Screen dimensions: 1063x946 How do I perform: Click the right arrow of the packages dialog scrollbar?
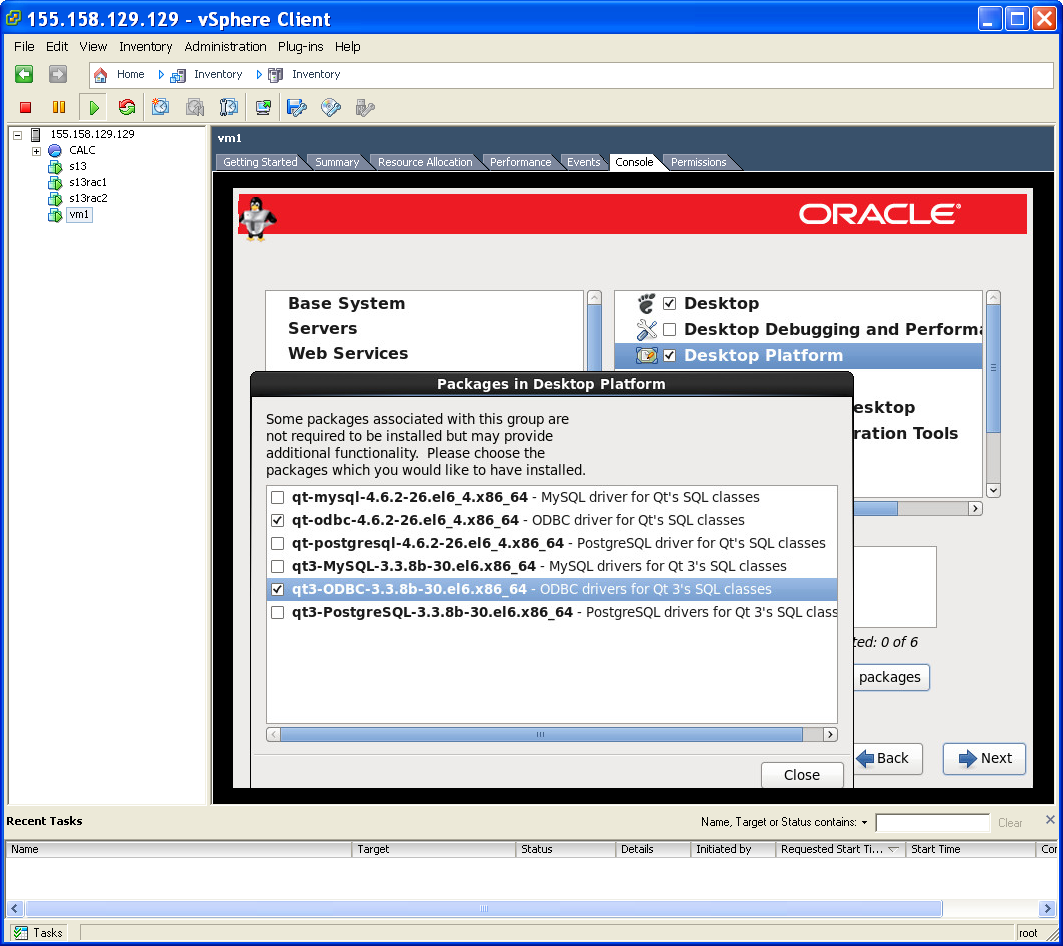pyautogui.click(x=830, y=734)
